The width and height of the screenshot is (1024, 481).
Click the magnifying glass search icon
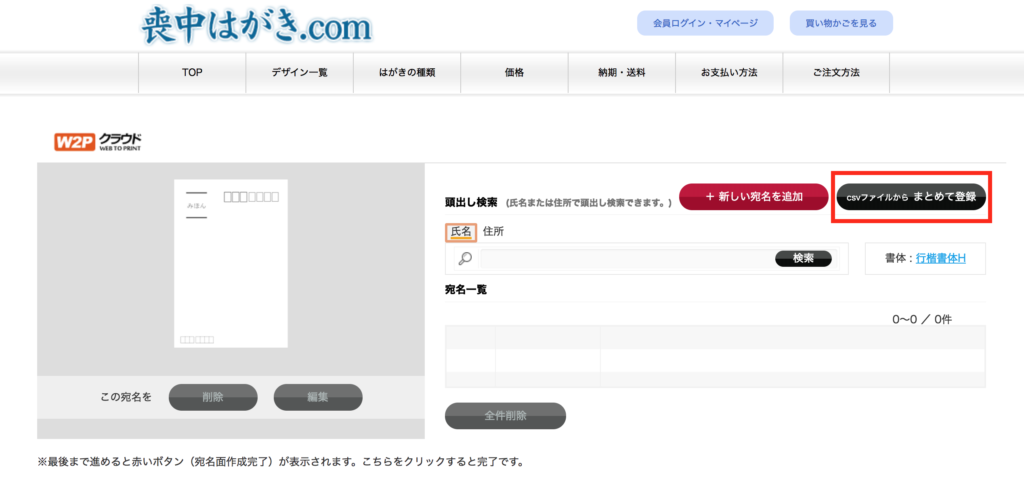[x=464, y=259]
